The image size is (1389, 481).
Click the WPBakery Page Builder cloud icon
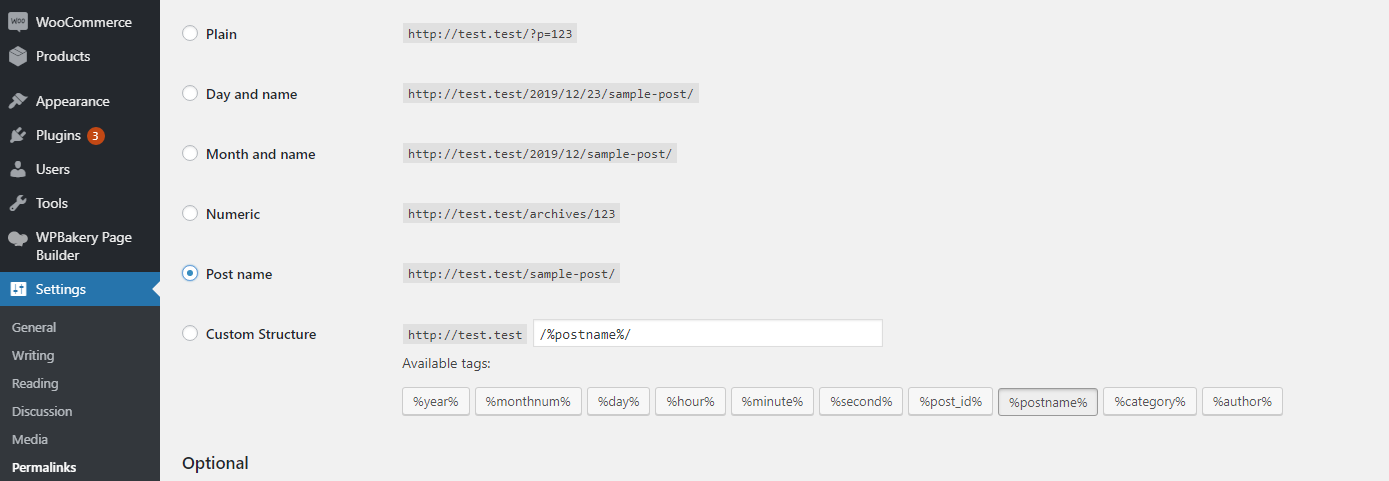[x=18, y=238]
